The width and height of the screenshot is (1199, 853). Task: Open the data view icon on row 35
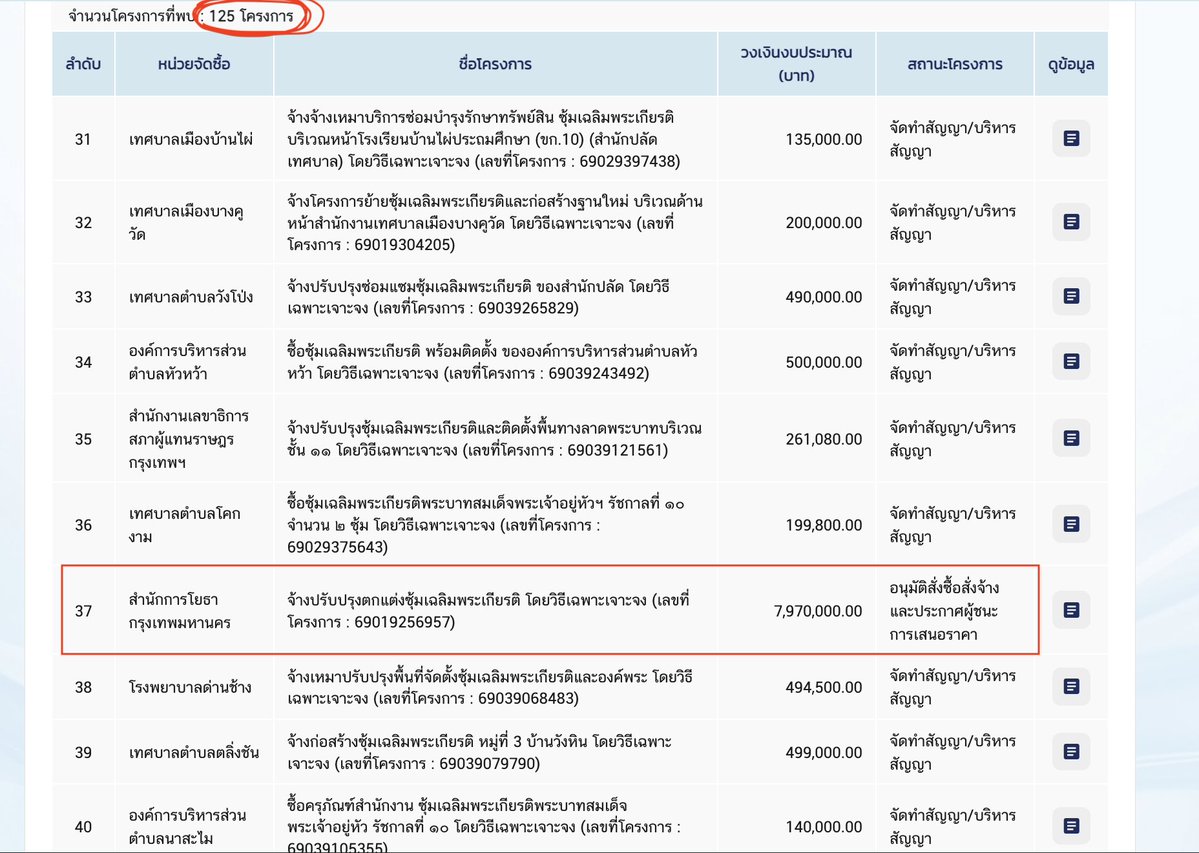[x=1071, y=437]
